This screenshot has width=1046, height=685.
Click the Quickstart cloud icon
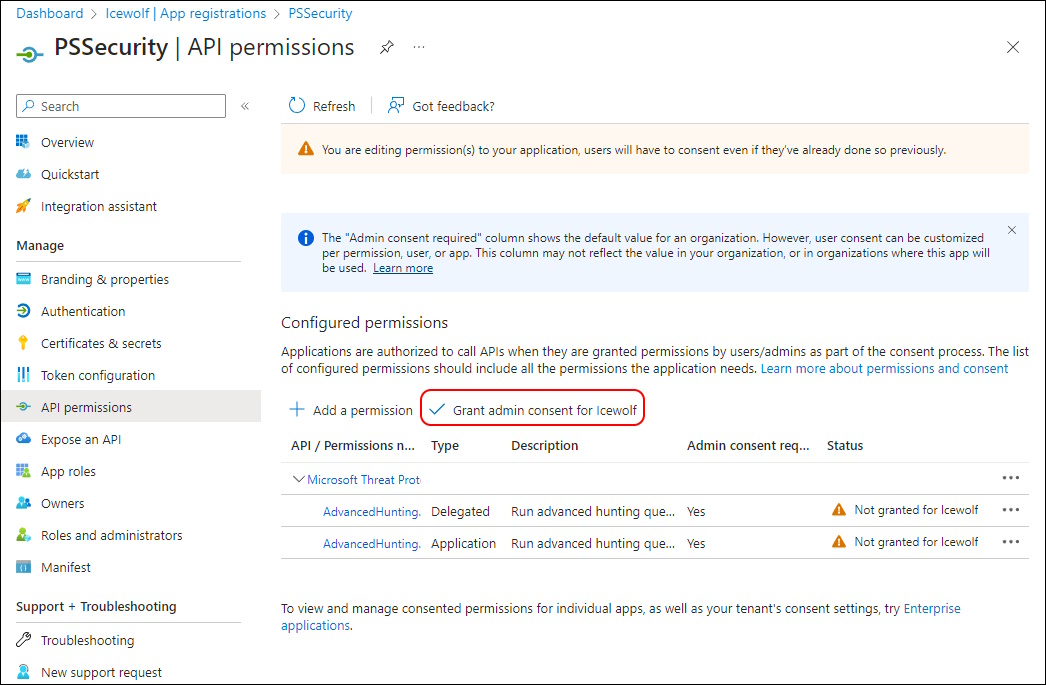point(23,174)
